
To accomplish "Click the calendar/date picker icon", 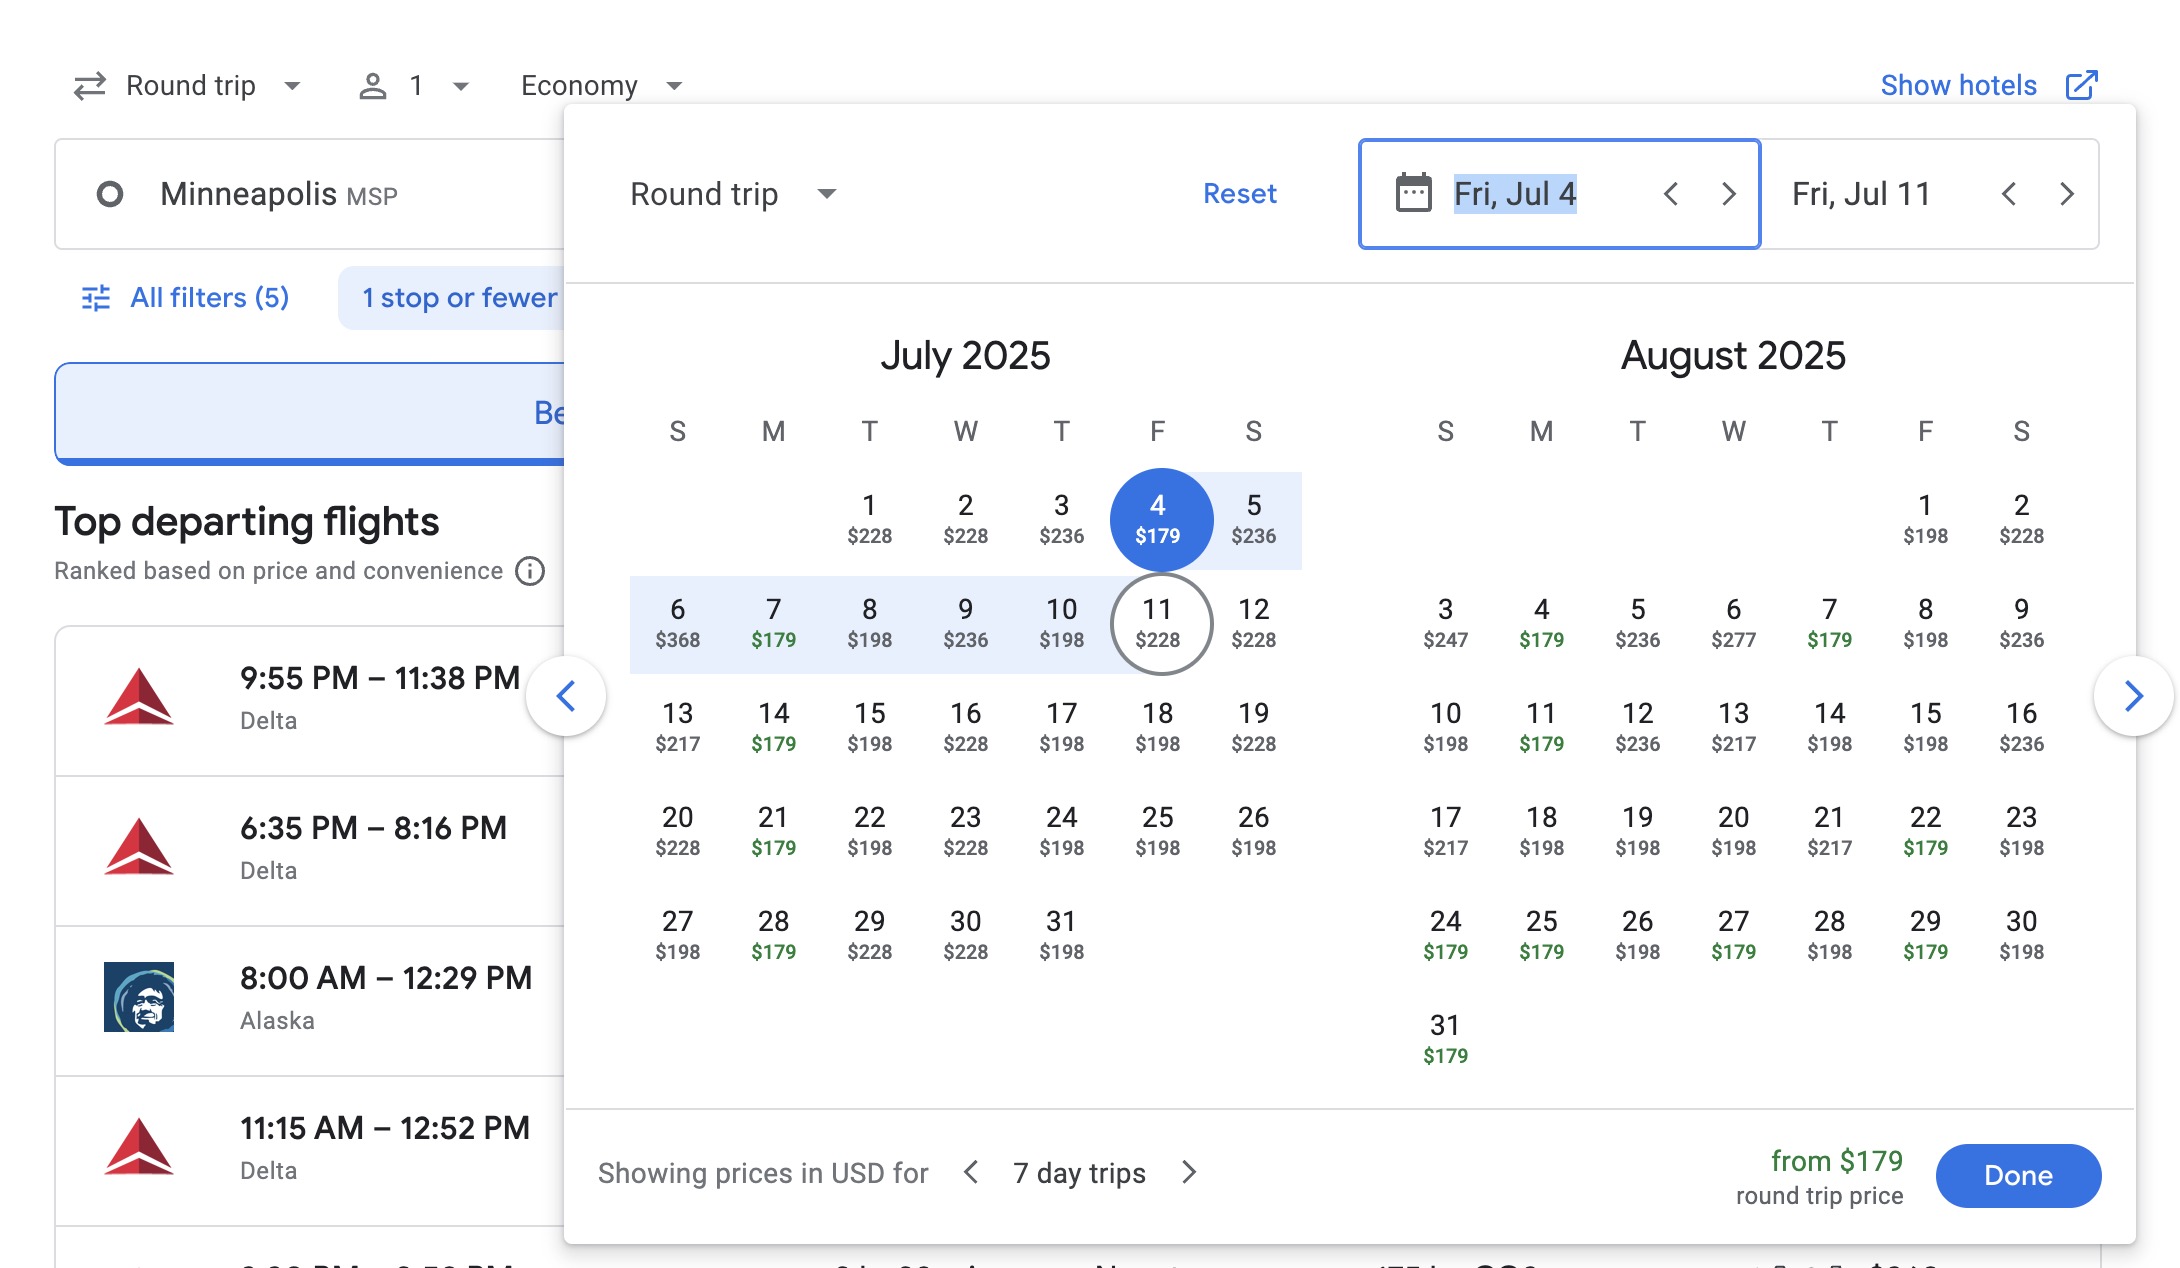I will [x=1411, y=193].
